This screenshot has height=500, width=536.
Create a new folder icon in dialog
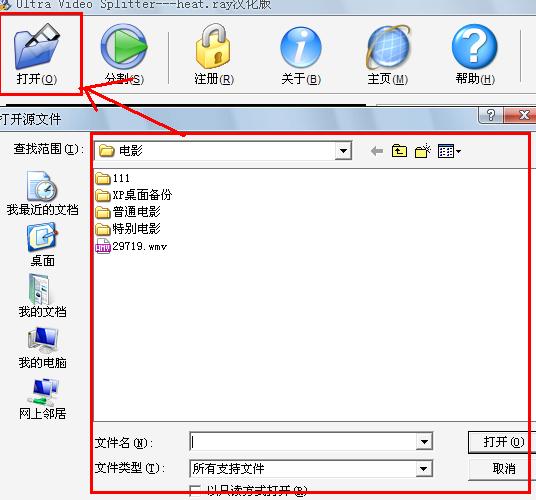pyautogui.click(x=423, y=151)
